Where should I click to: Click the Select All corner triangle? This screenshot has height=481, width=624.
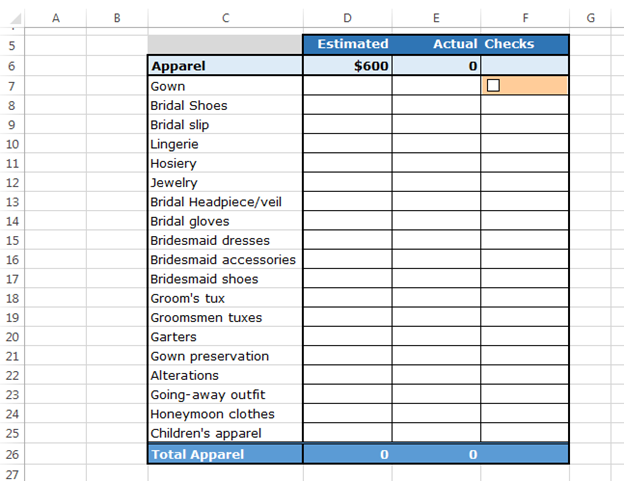(15, 18)
